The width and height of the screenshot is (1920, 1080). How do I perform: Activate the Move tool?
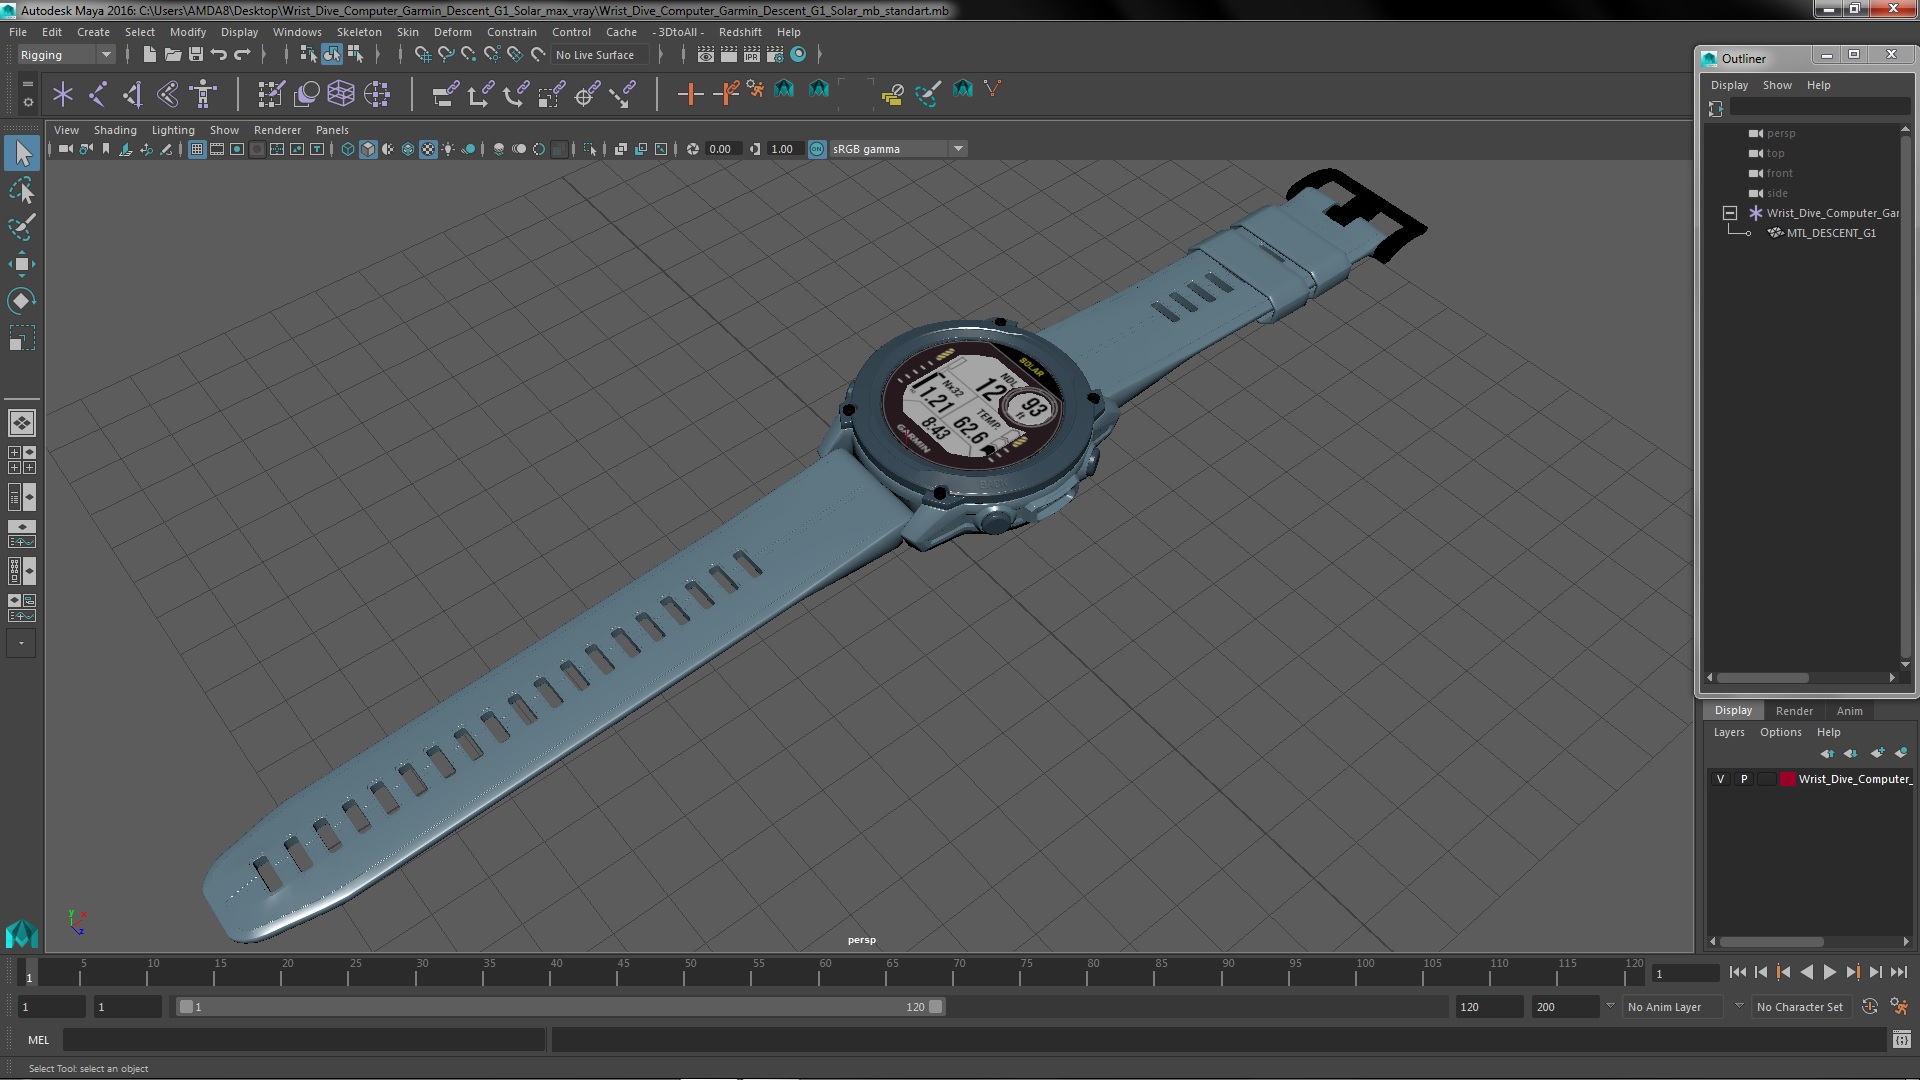click(22, 264)
